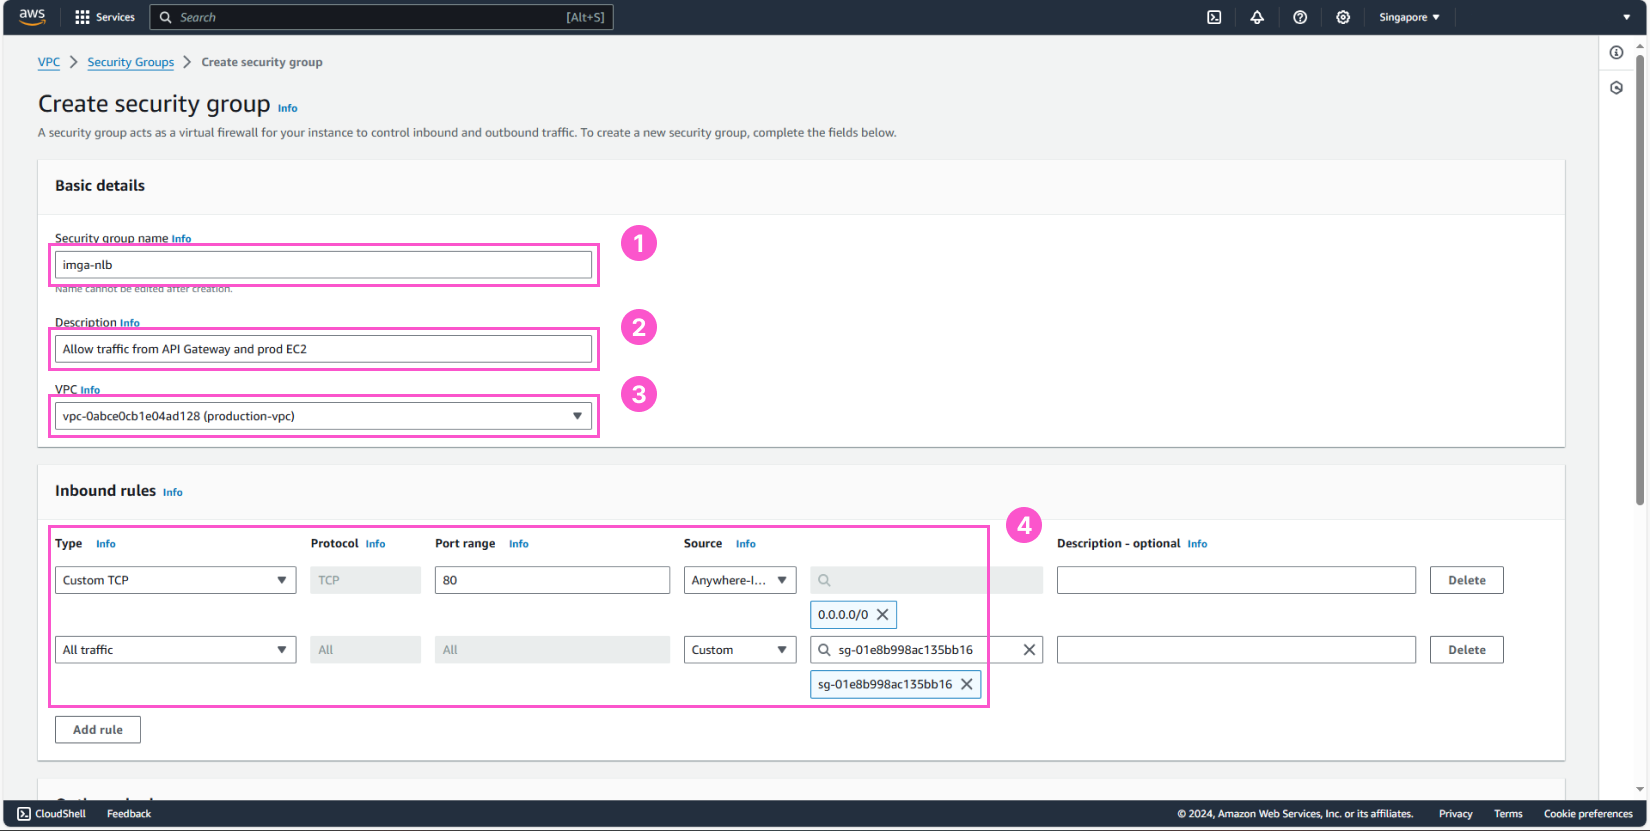Clear the sg-01e8b998ac135bb16 source search field

(1029, 650)
